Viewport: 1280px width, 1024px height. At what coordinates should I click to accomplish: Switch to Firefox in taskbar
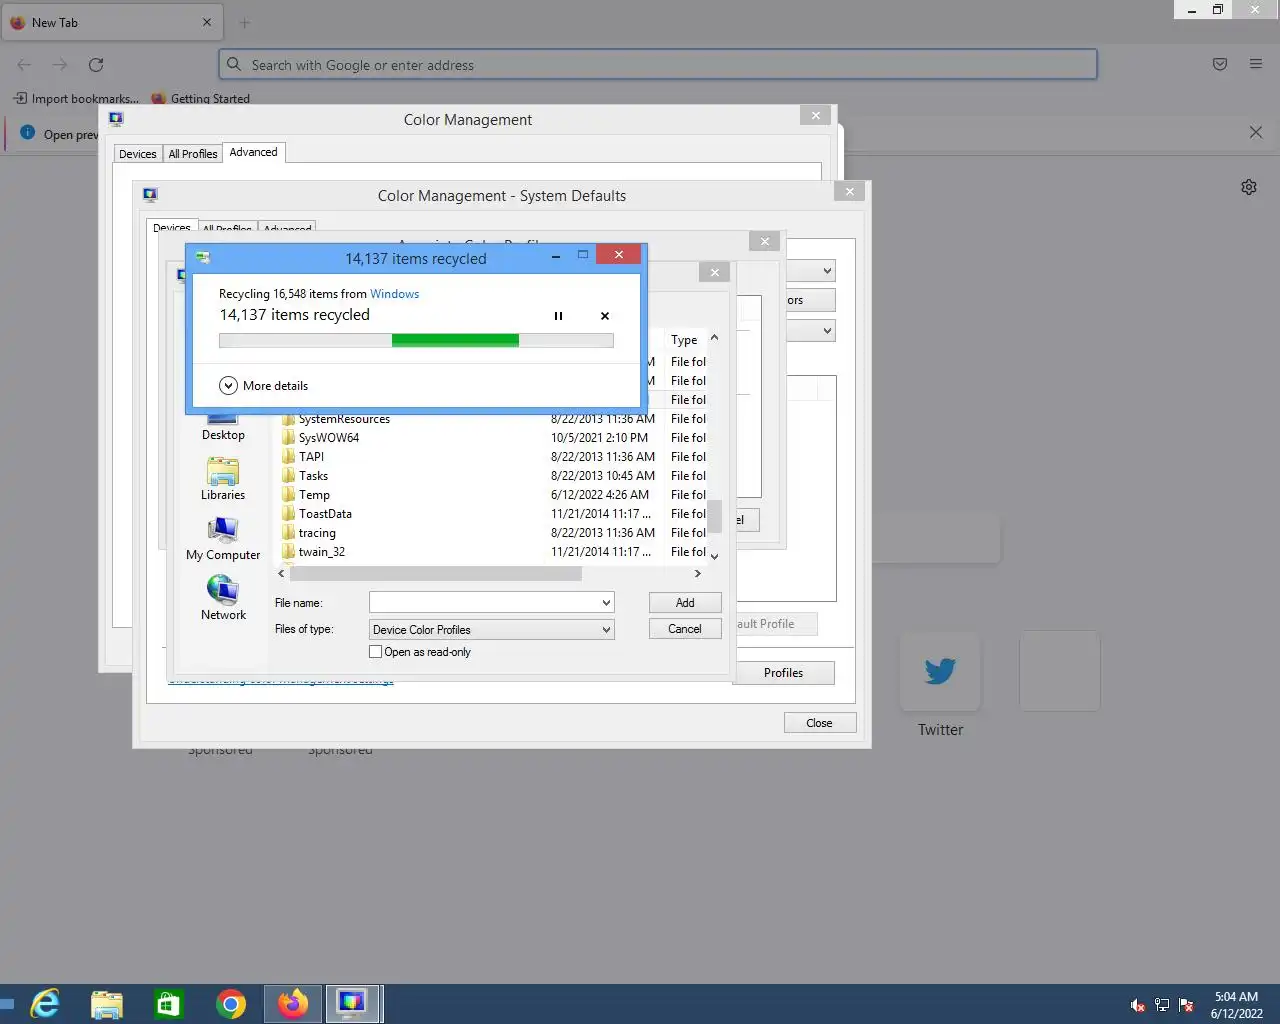(x=293, y=1004)
